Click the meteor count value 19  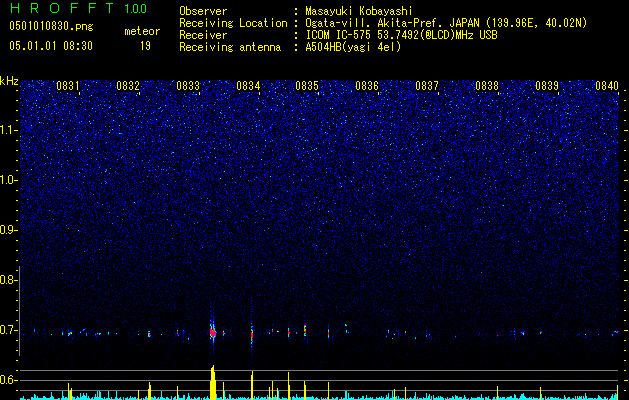[x=145, y=46]
